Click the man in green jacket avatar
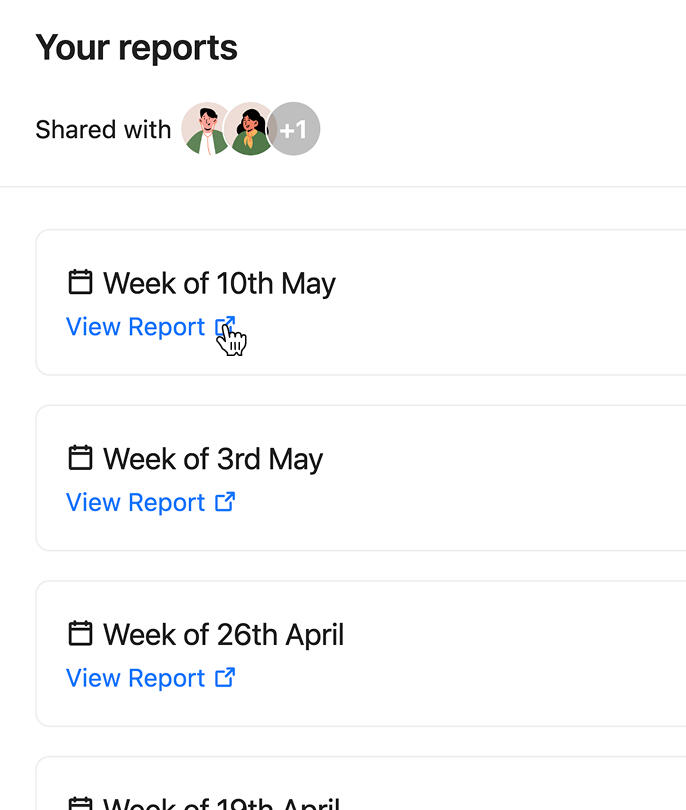Viewport: 686px width, 810px height. [x=207, y=129]
